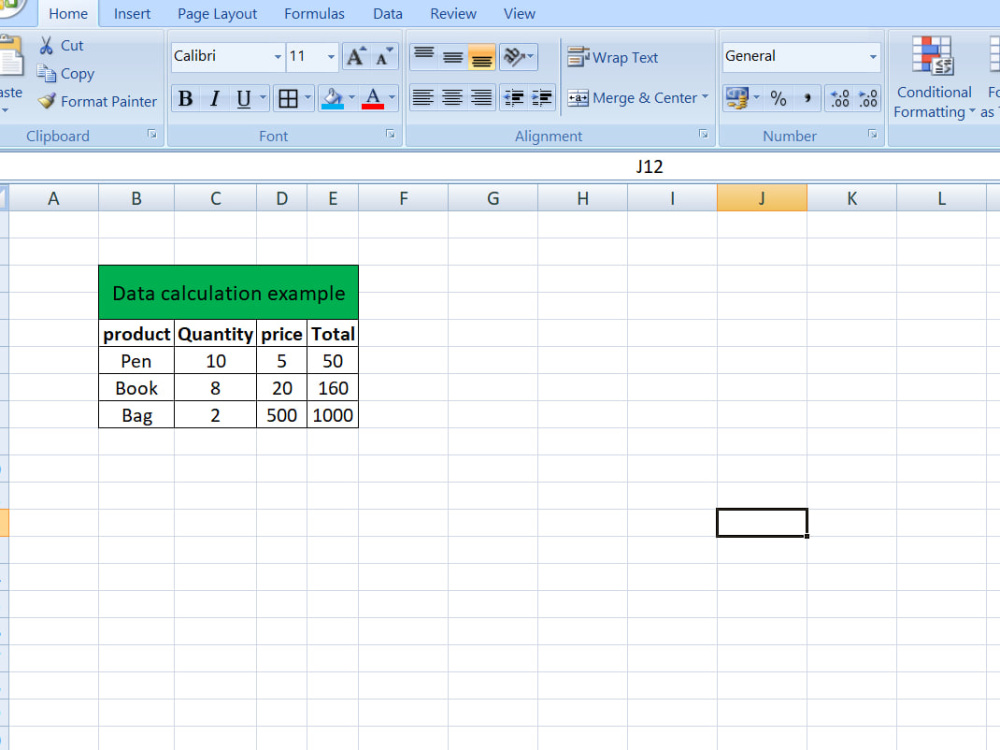This screenshot has width=1000, height=750.
Task: Select the cell containing 160
Action: click(x=333, y=388)
